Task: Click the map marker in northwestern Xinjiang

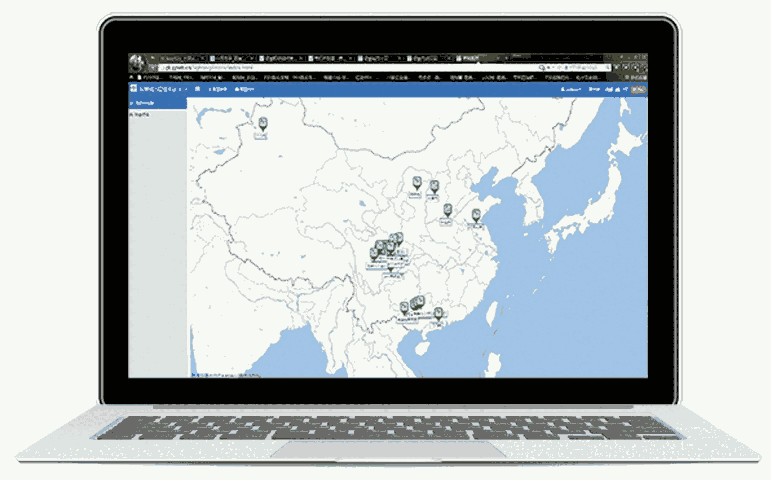Action: click(263, 123)
